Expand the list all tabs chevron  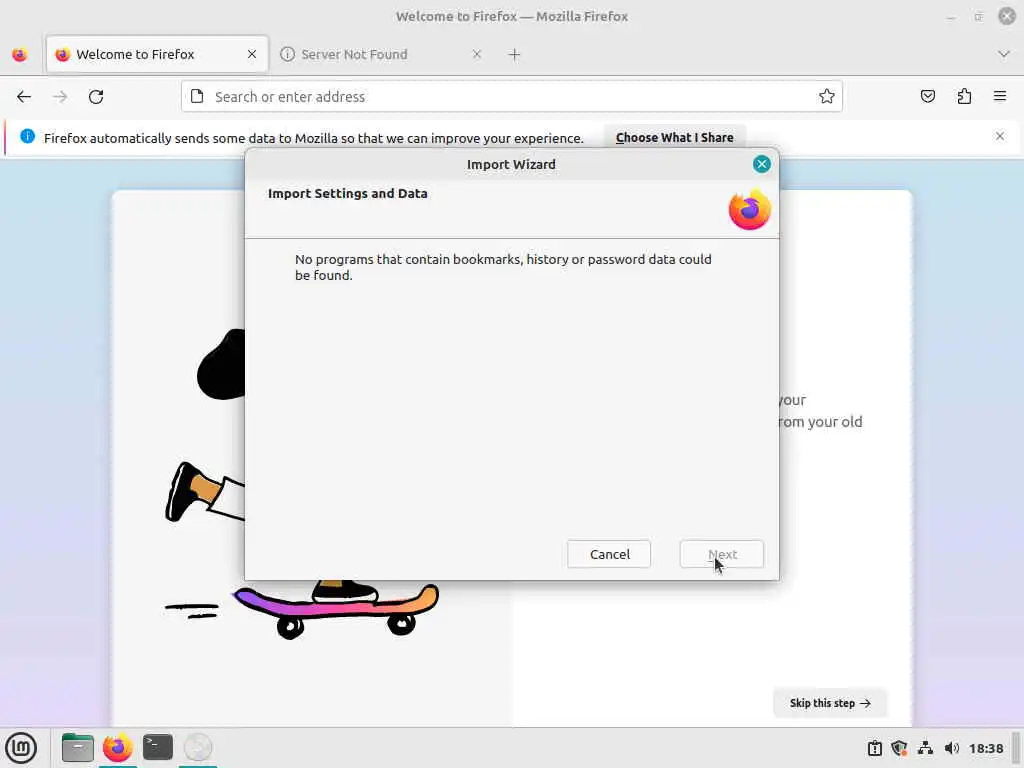(x=1004, y=54)
